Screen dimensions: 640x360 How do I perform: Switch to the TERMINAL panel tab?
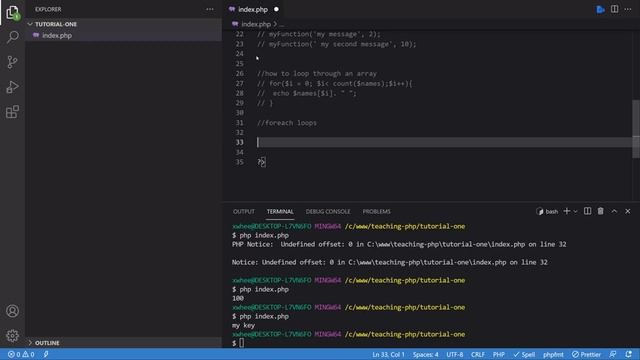click(280, 211)
